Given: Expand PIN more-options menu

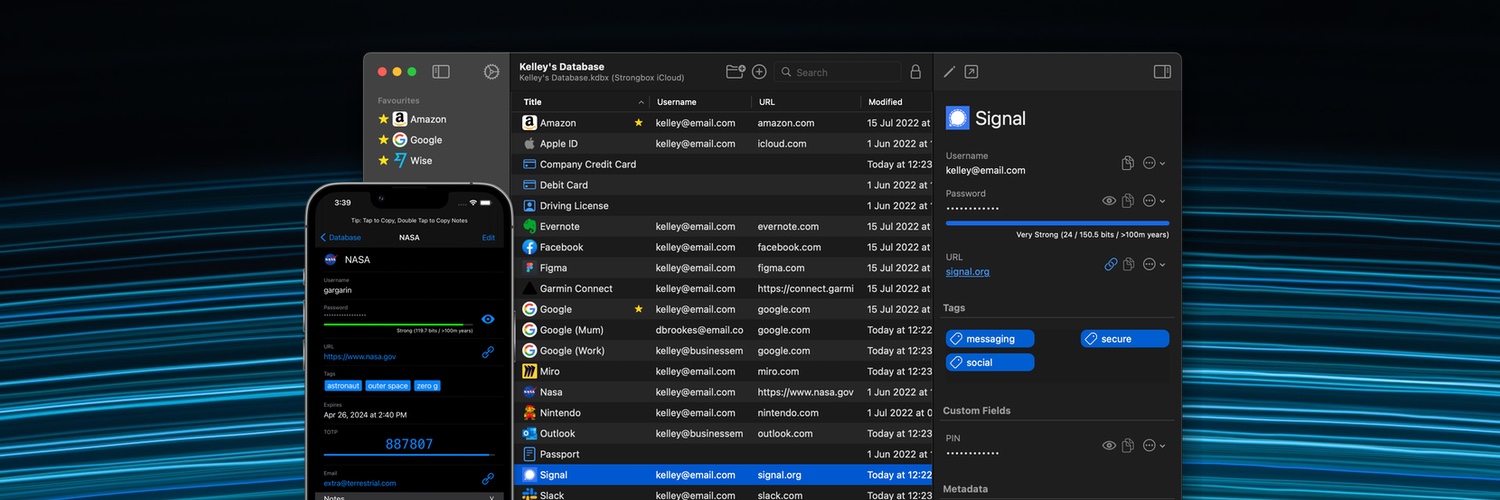Looking at the screenshot, I should pos(1154,445).
